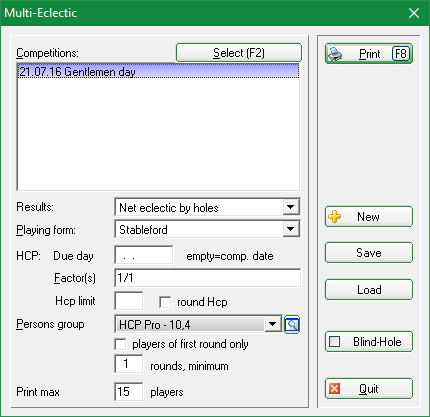Expand the Results dropdown list
The height and width of the screenshot is (417, 430).
tap(291, 207)
